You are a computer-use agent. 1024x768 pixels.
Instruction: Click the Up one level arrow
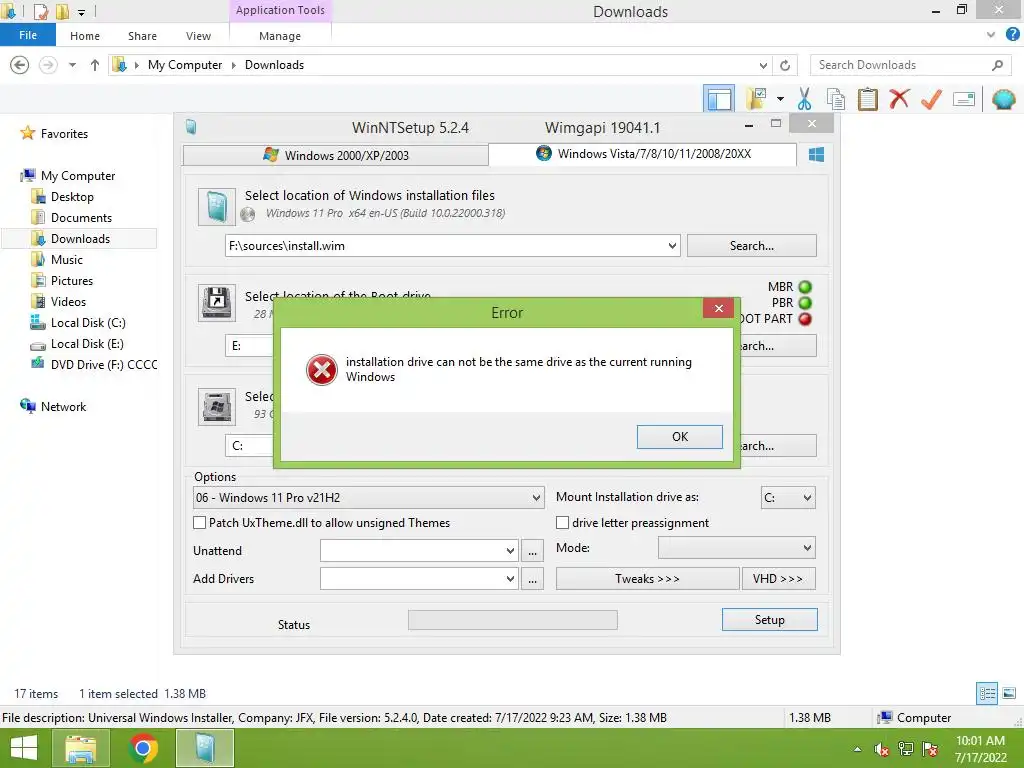[x=95, y=65]
